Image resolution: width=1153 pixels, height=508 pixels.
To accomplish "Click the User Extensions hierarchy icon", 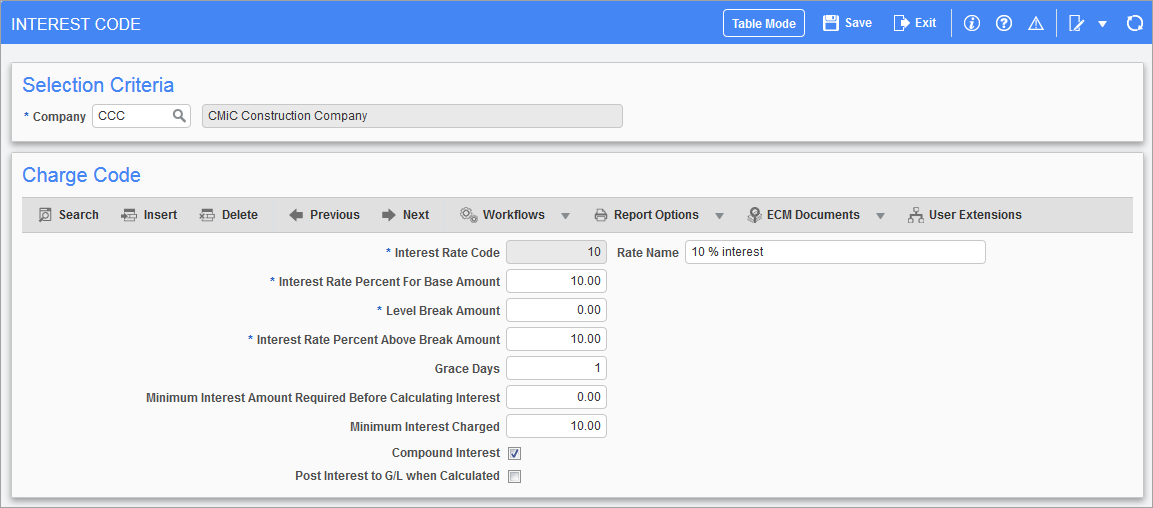I will (x=915, y=215).
